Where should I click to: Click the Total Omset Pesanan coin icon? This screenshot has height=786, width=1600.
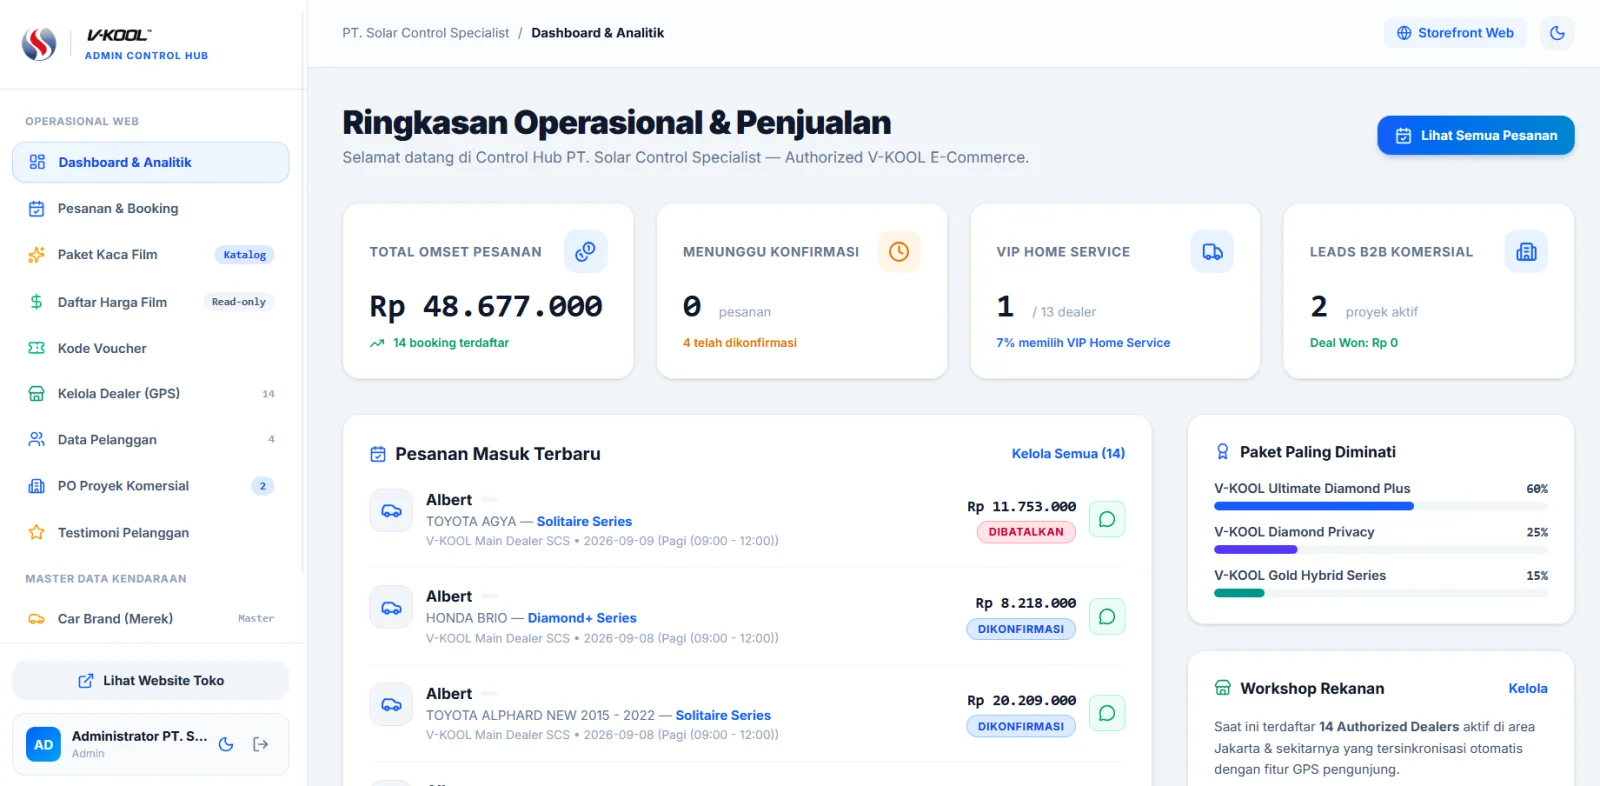pos(586,251)
